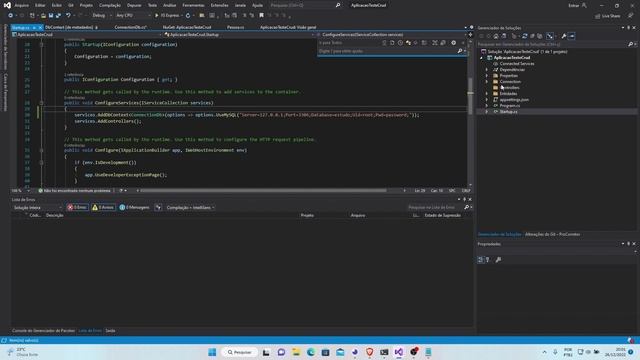Select Connected Services in Solution Explorer
640x360 pixels.
[517, 64]
